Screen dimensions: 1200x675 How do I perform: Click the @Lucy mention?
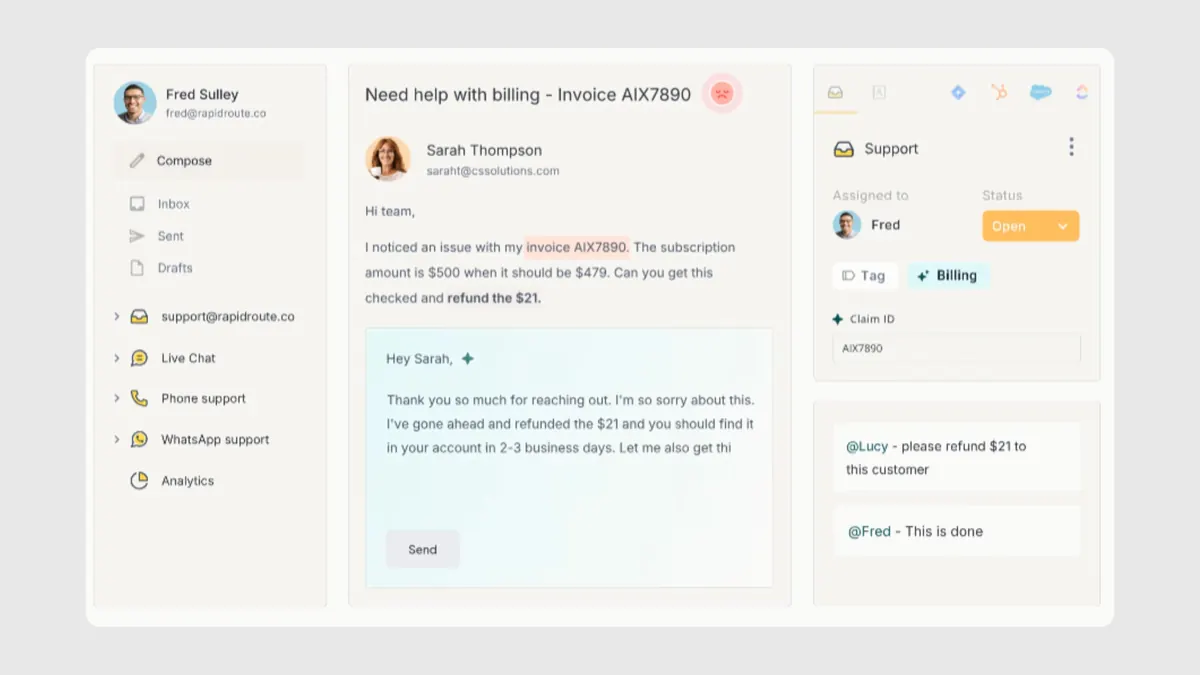pos(867,447)
